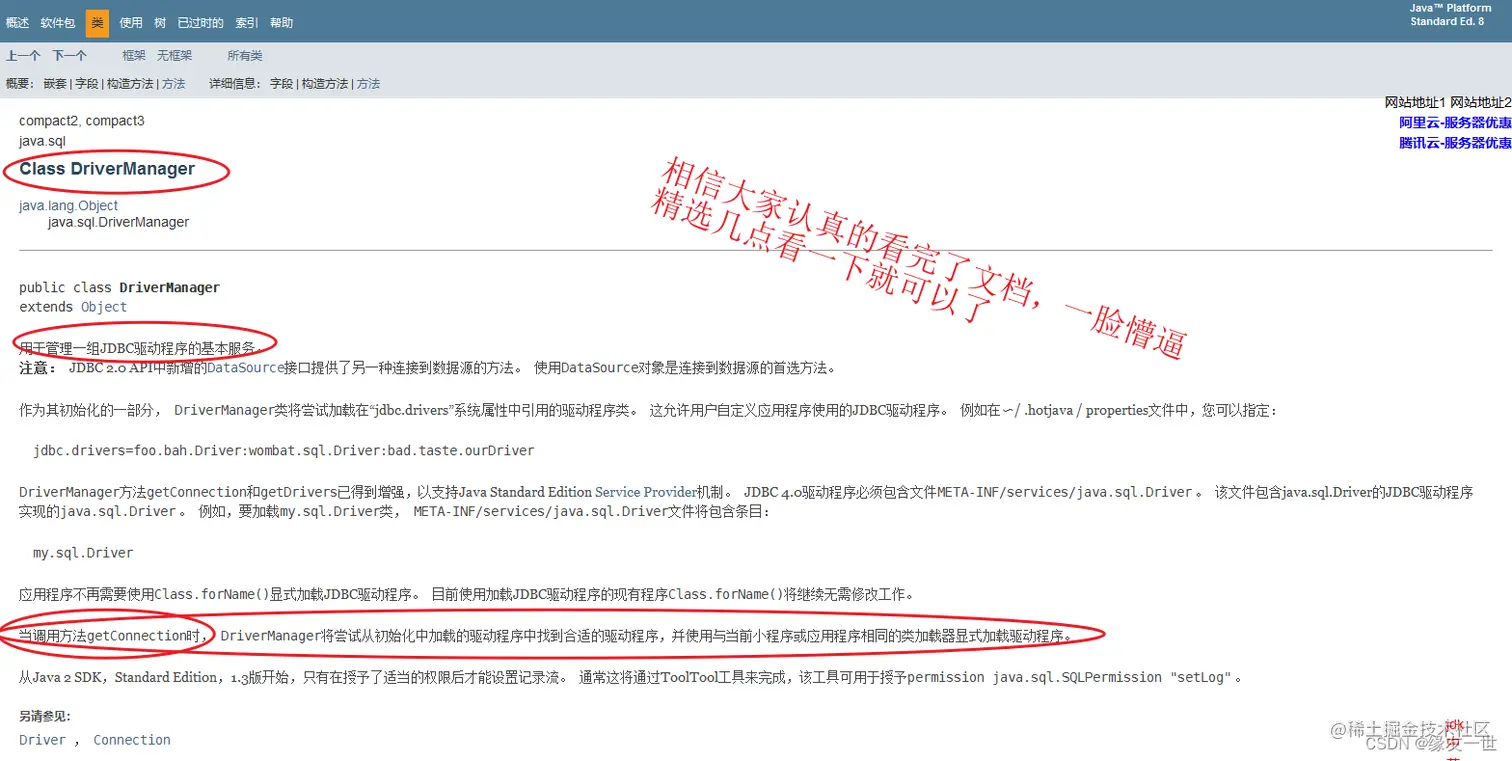Go to 上一个 previous class
Image resolution: width=1512 pixels, height=761 pixels.
(x=23, y=56)
